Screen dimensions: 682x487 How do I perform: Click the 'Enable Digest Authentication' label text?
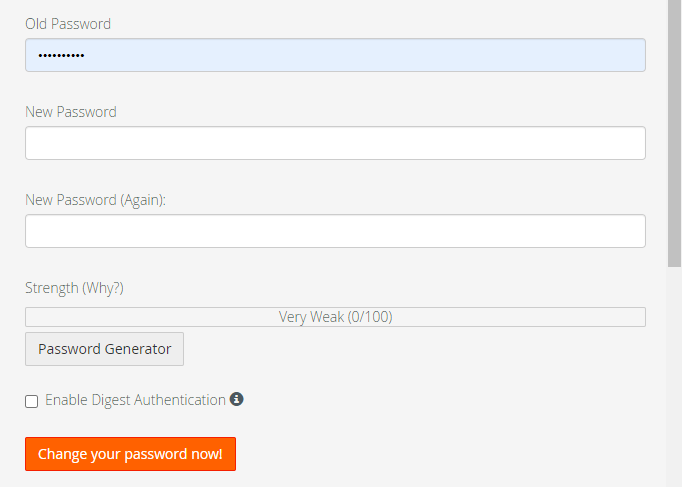click(x=135, y=400)
